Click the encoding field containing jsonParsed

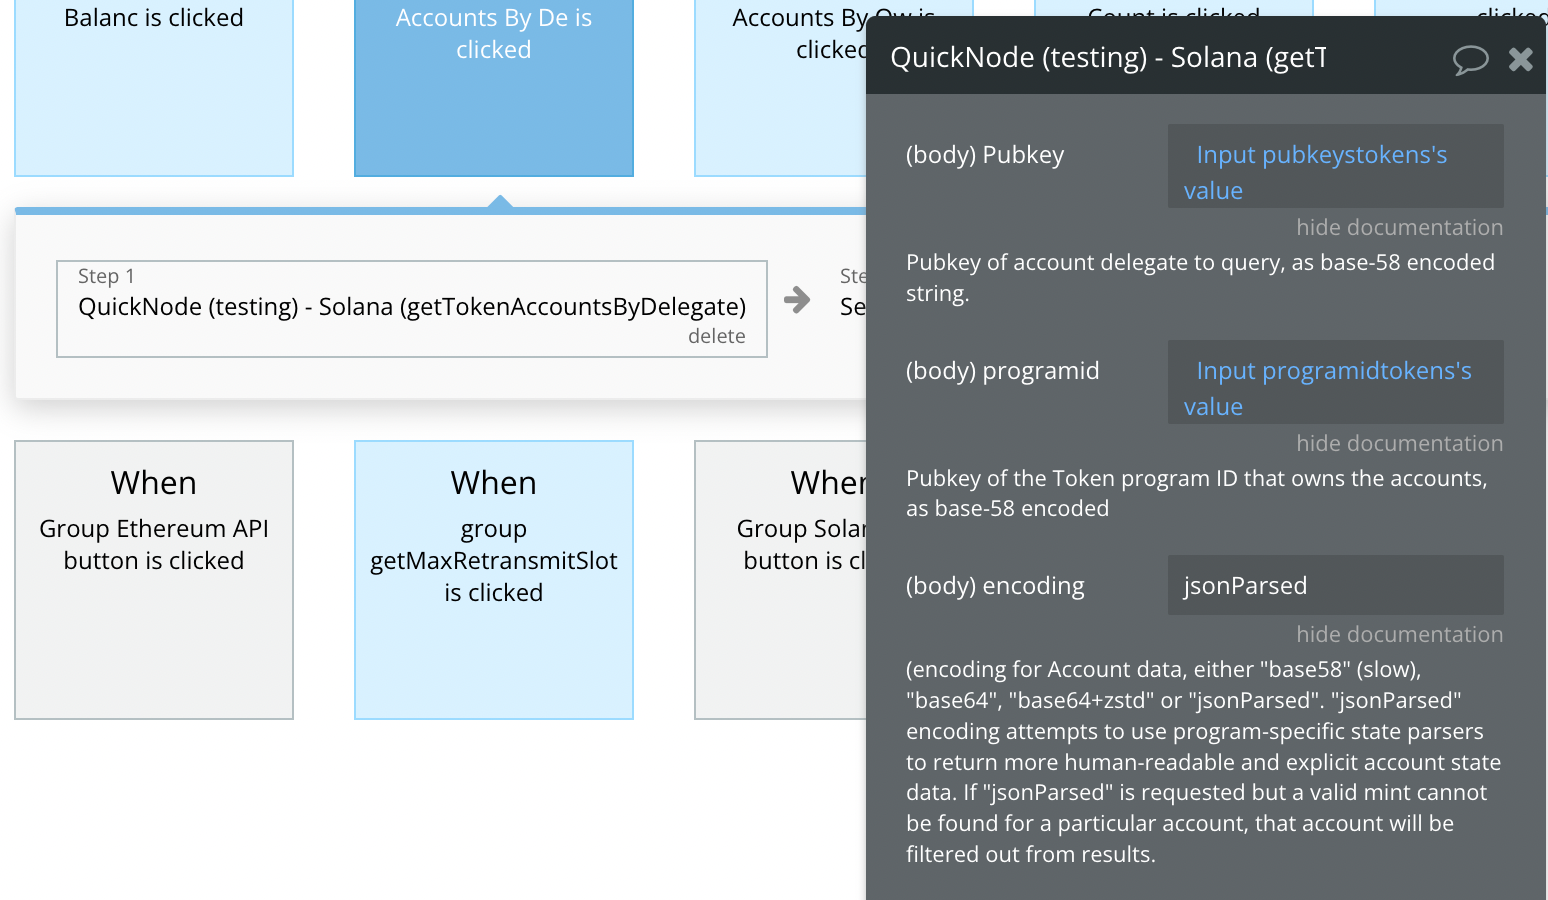[x=1335, y=585]
